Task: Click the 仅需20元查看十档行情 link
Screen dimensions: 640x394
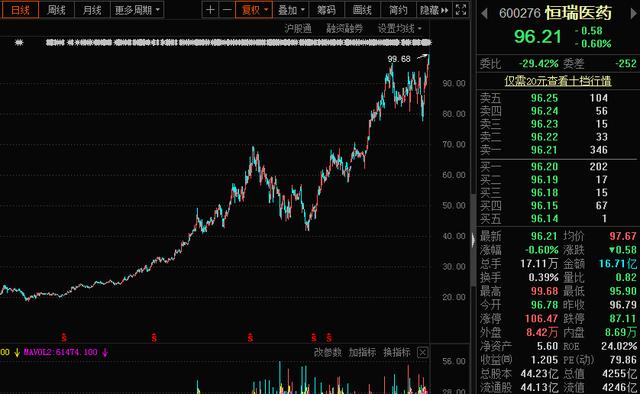Action: pos(558,81)
